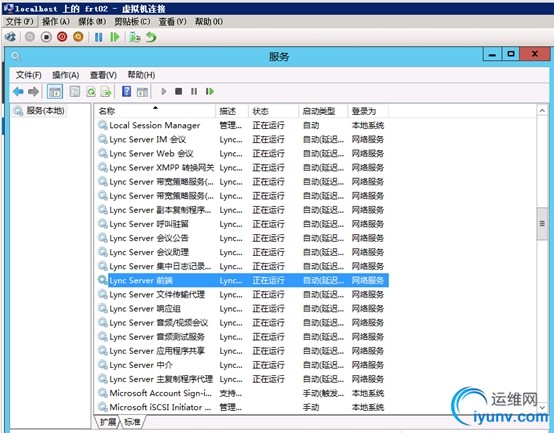
Task: Open Services window 帮助(H) menu
Action: (x=141, y=75)
